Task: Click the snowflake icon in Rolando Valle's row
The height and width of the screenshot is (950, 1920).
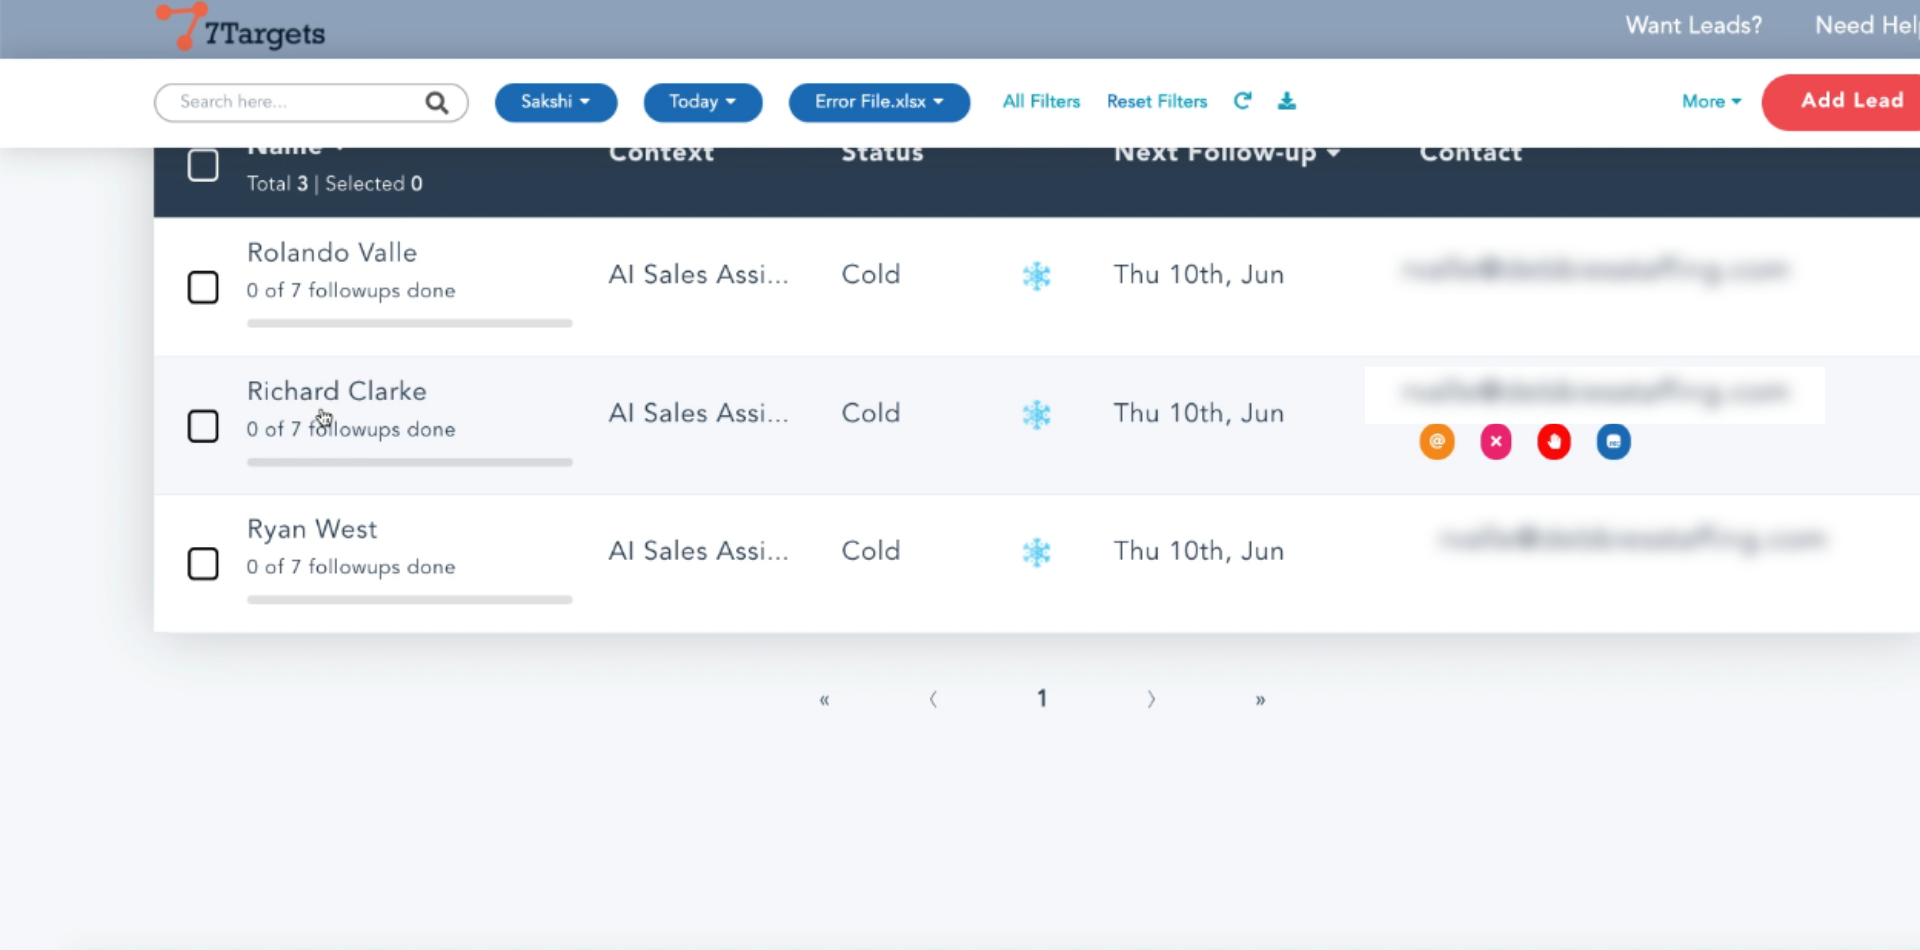Action: tap(1037, 276)
